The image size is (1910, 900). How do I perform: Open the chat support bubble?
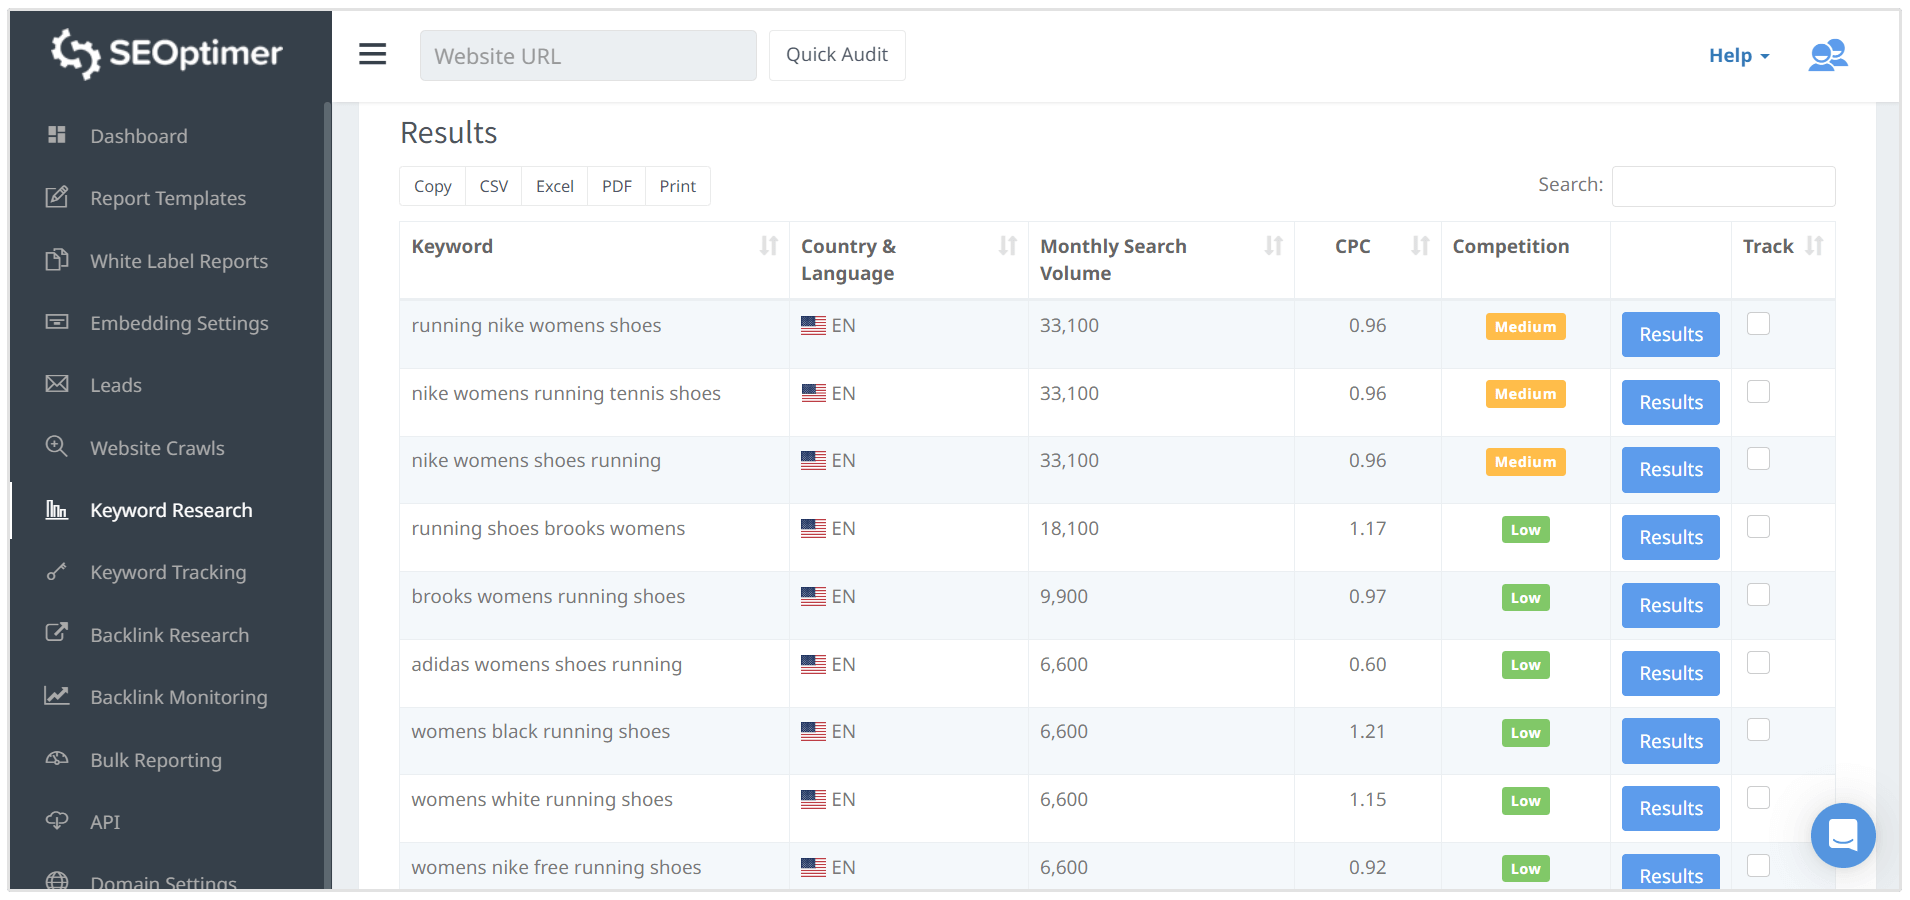click(1842, 835)
